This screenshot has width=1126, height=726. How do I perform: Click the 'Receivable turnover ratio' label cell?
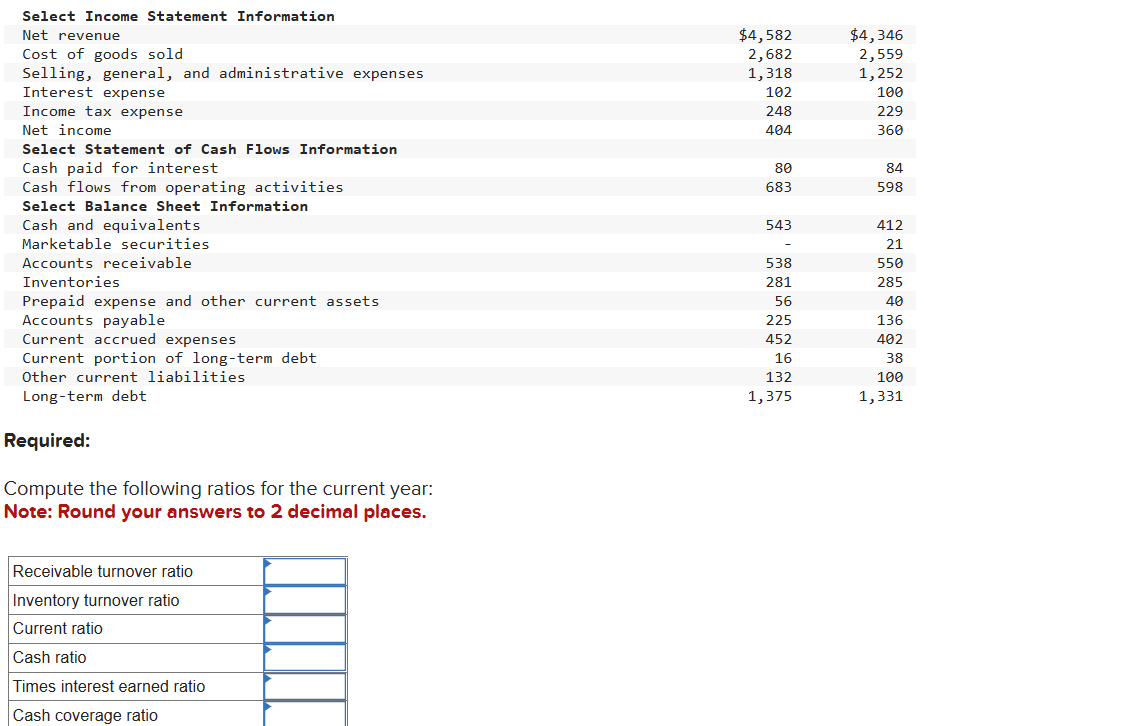[136, 572]
